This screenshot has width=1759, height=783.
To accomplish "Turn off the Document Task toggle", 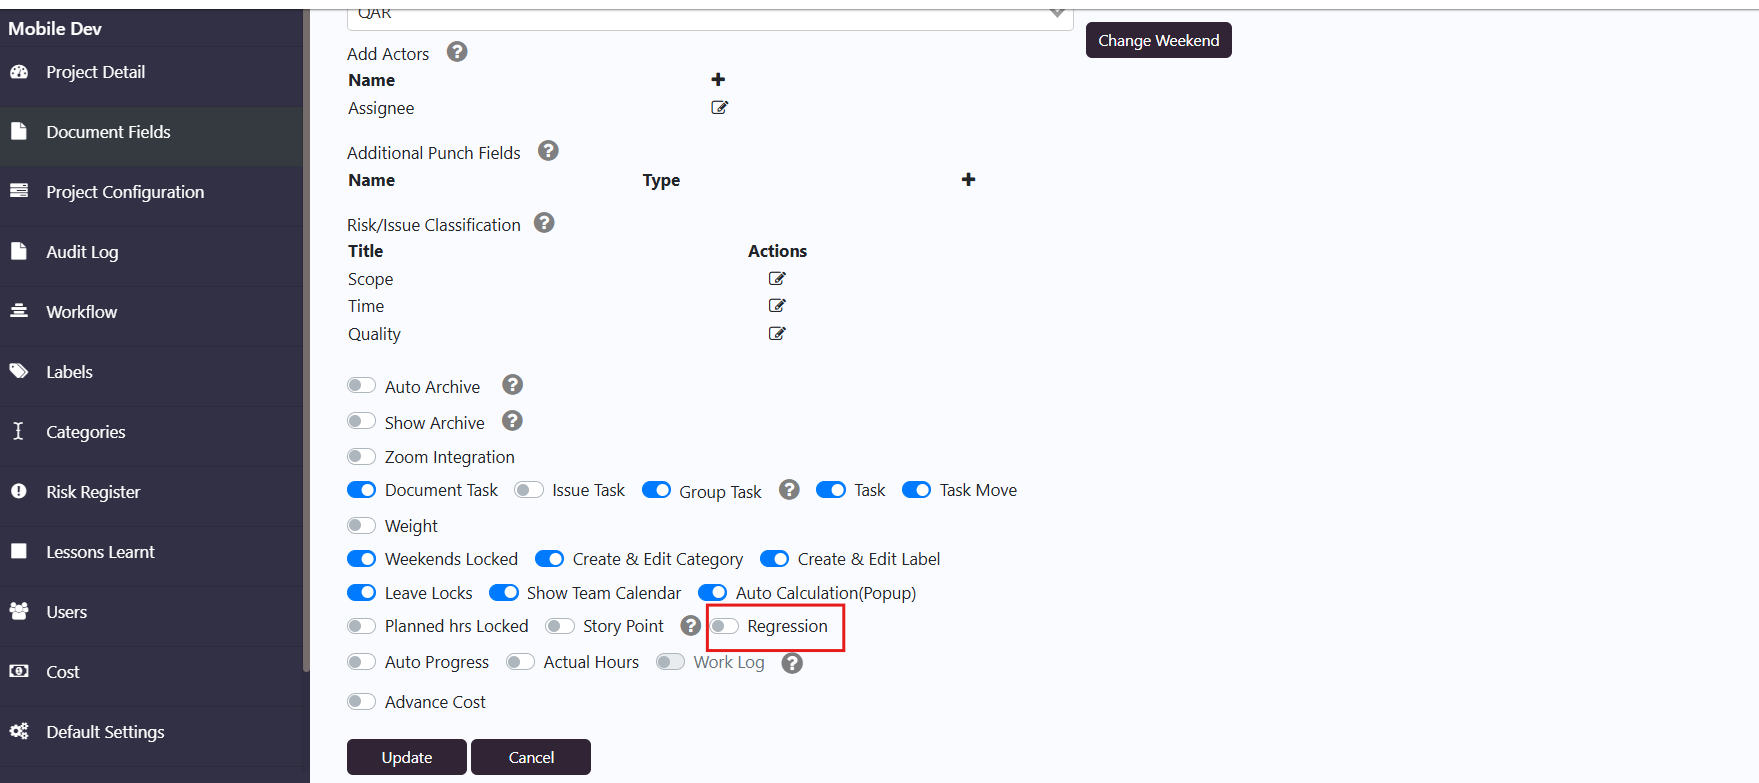I will [361, 490].
